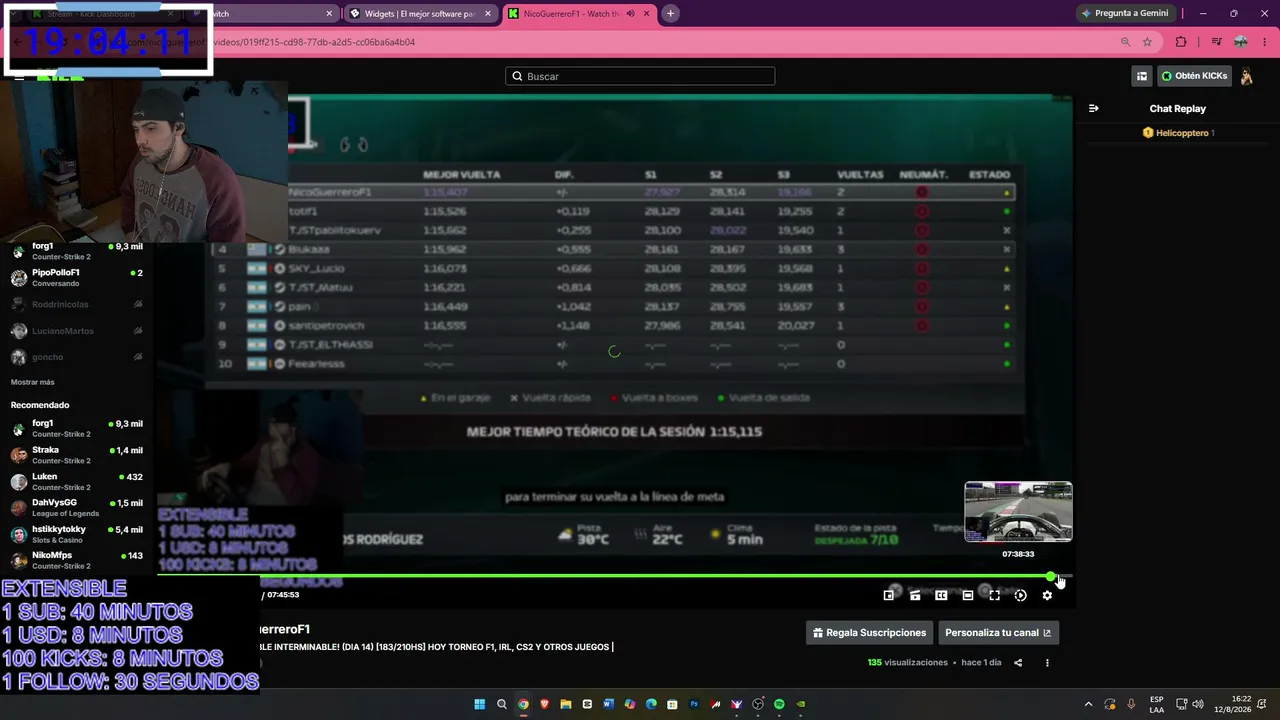Open Spotify from the taskbar
Image resolution: width=1280 pixels, height=720 pixels.
tap(779, 704)
